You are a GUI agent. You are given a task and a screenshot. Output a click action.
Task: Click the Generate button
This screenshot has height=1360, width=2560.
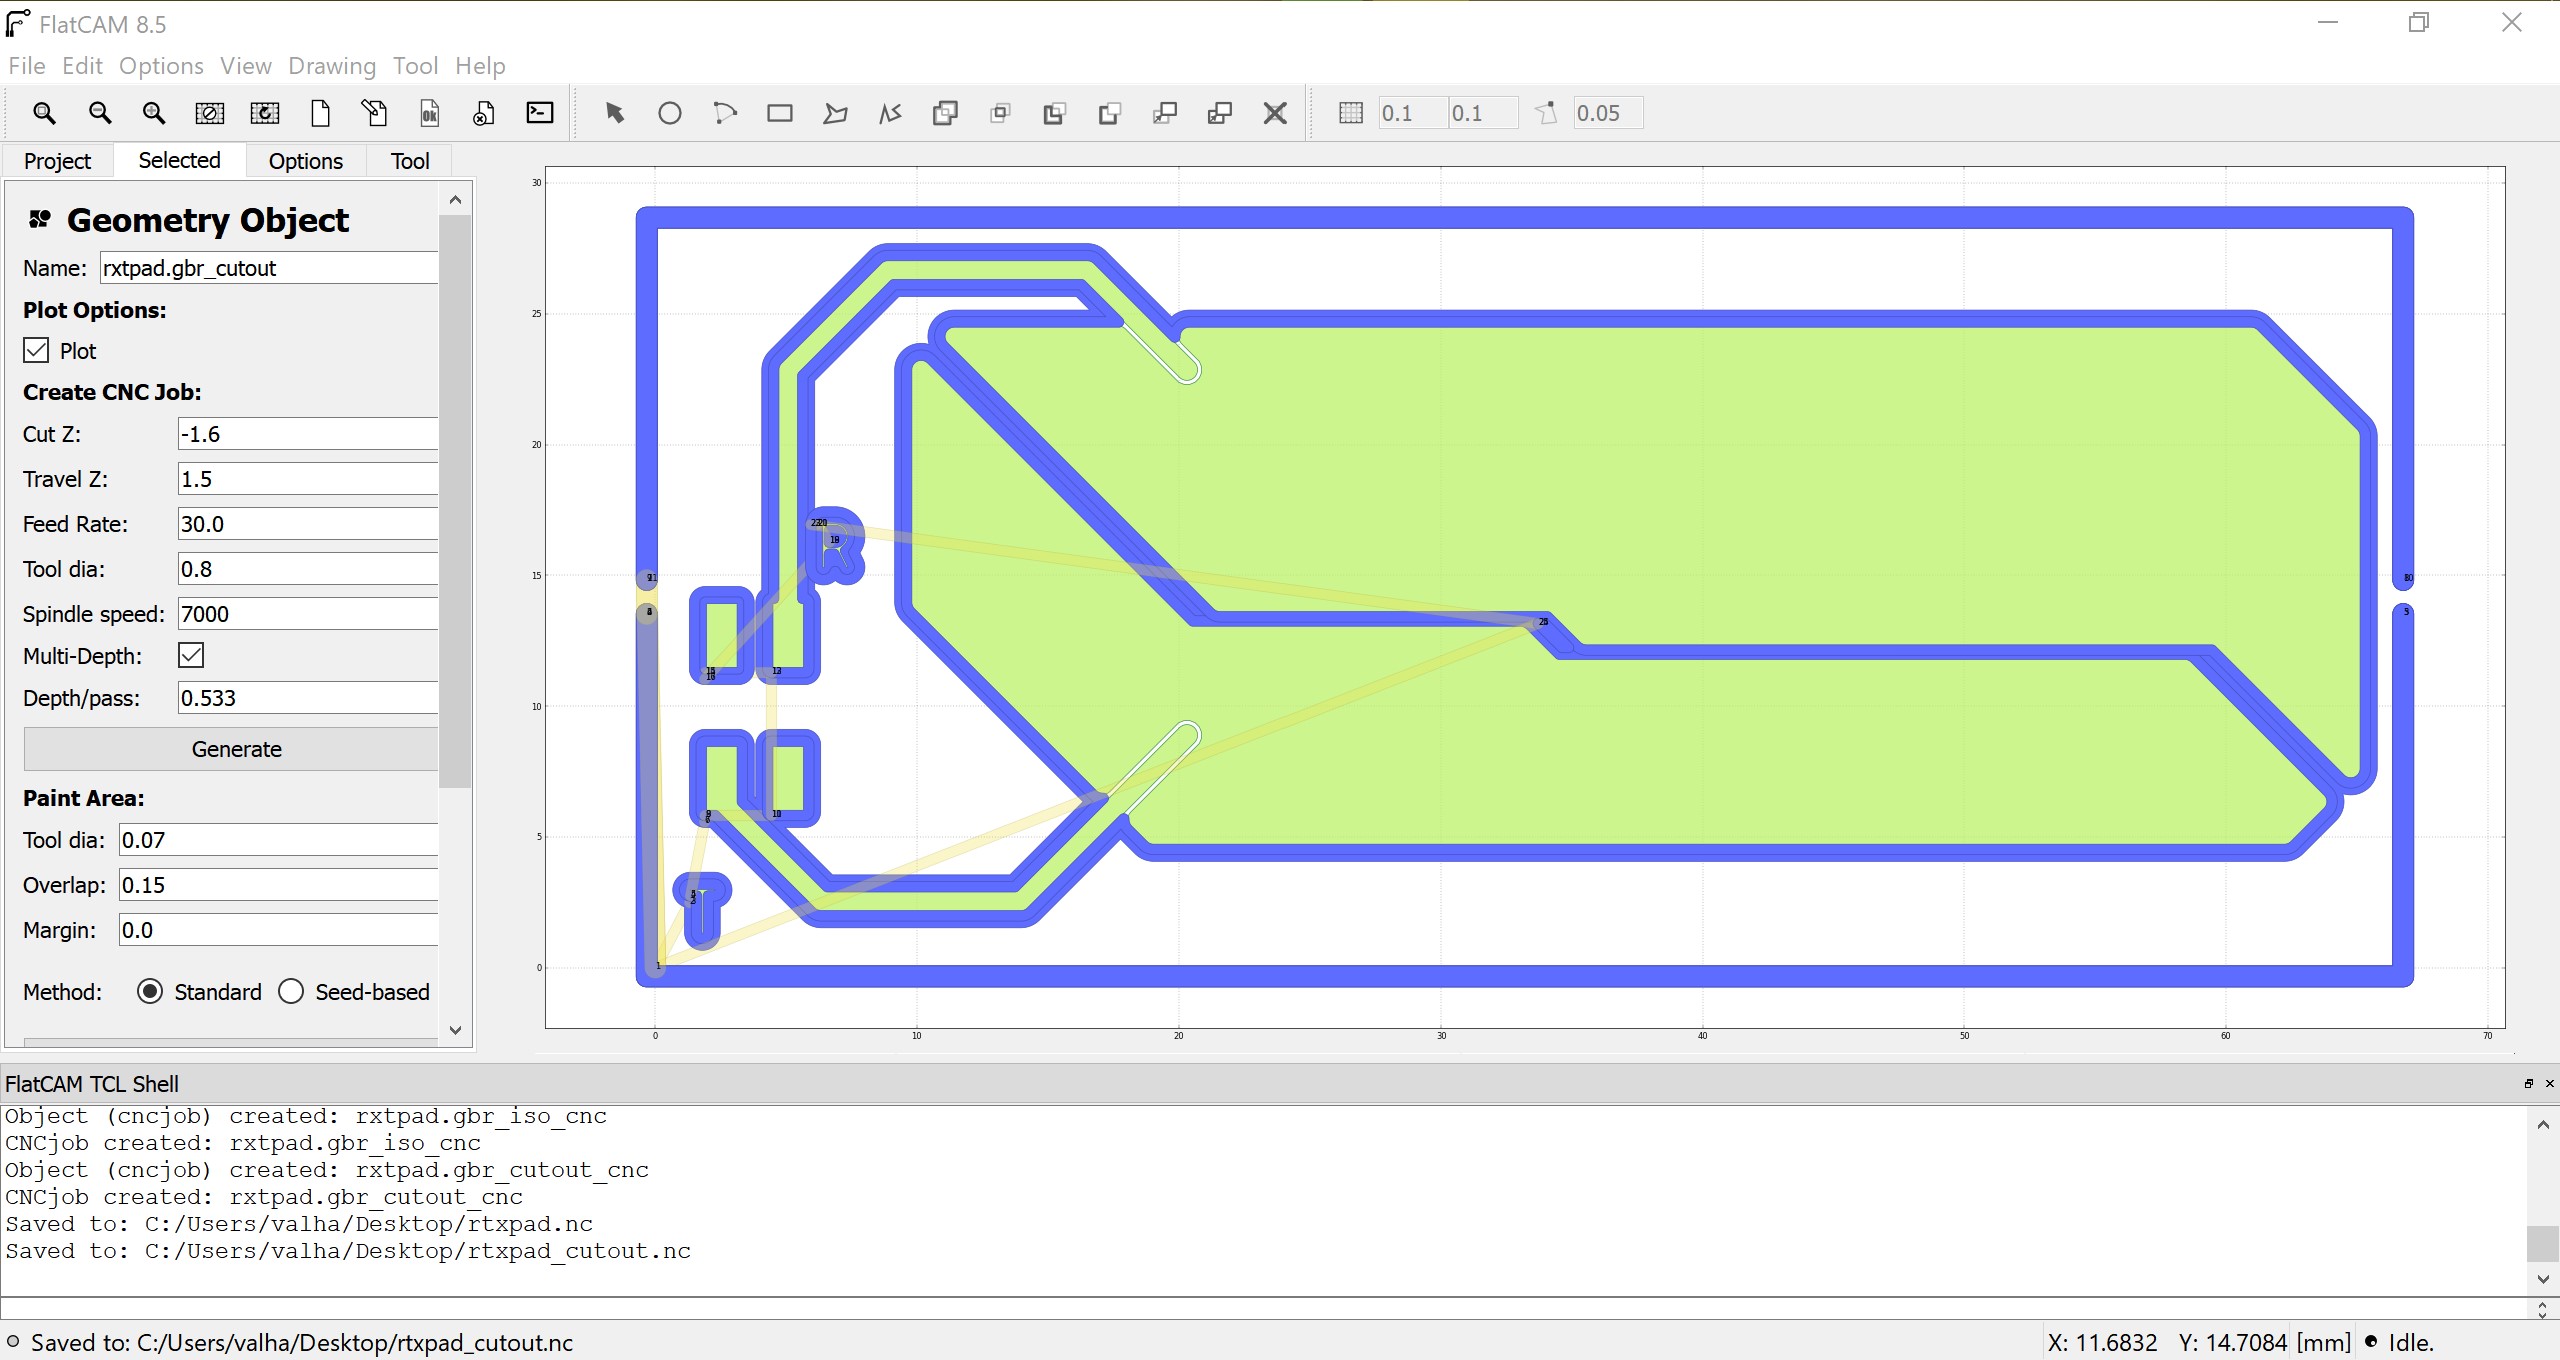point(236,749)
